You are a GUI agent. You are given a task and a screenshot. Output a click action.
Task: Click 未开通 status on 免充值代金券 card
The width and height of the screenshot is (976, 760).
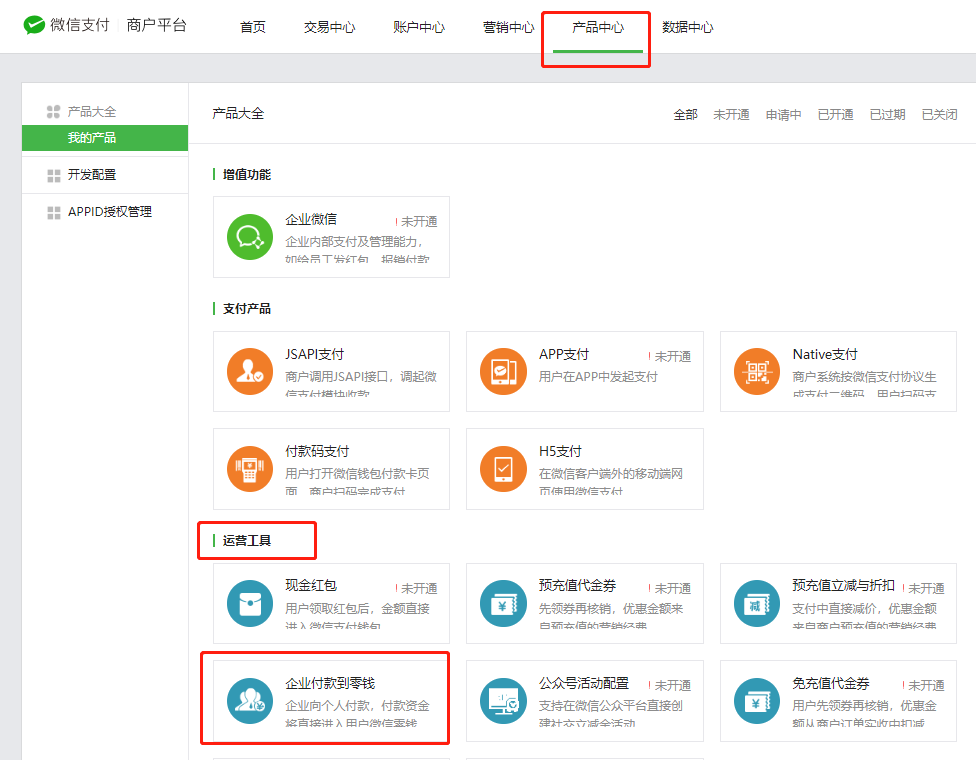point(926,685)
